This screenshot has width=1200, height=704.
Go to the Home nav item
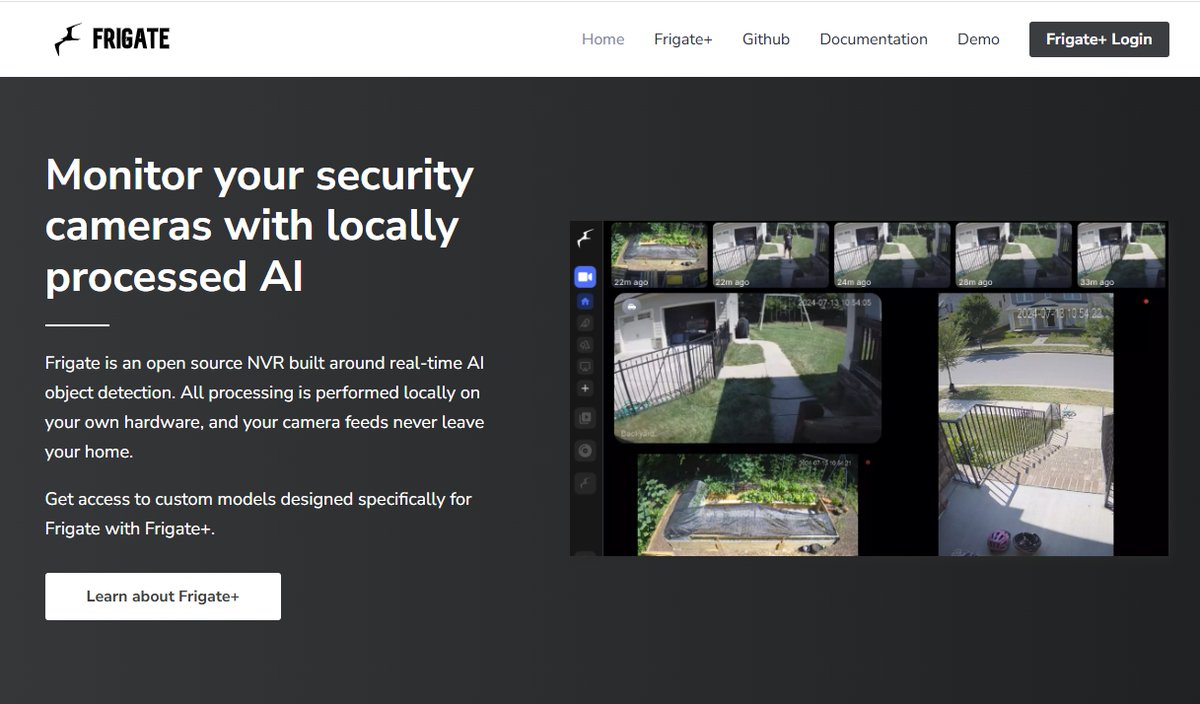603,39
